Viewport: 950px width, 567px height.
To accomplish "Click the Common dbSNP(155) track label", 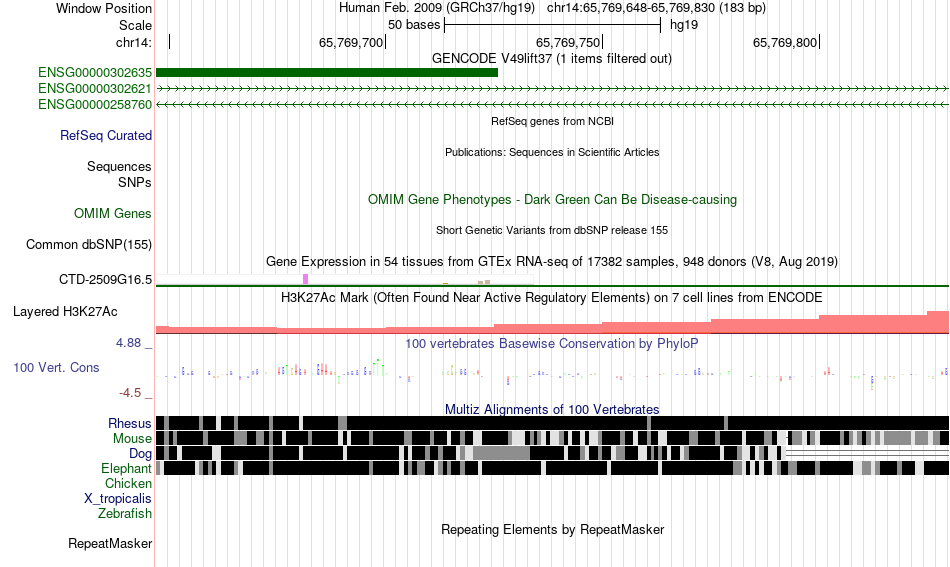I will tap(89, 245).
